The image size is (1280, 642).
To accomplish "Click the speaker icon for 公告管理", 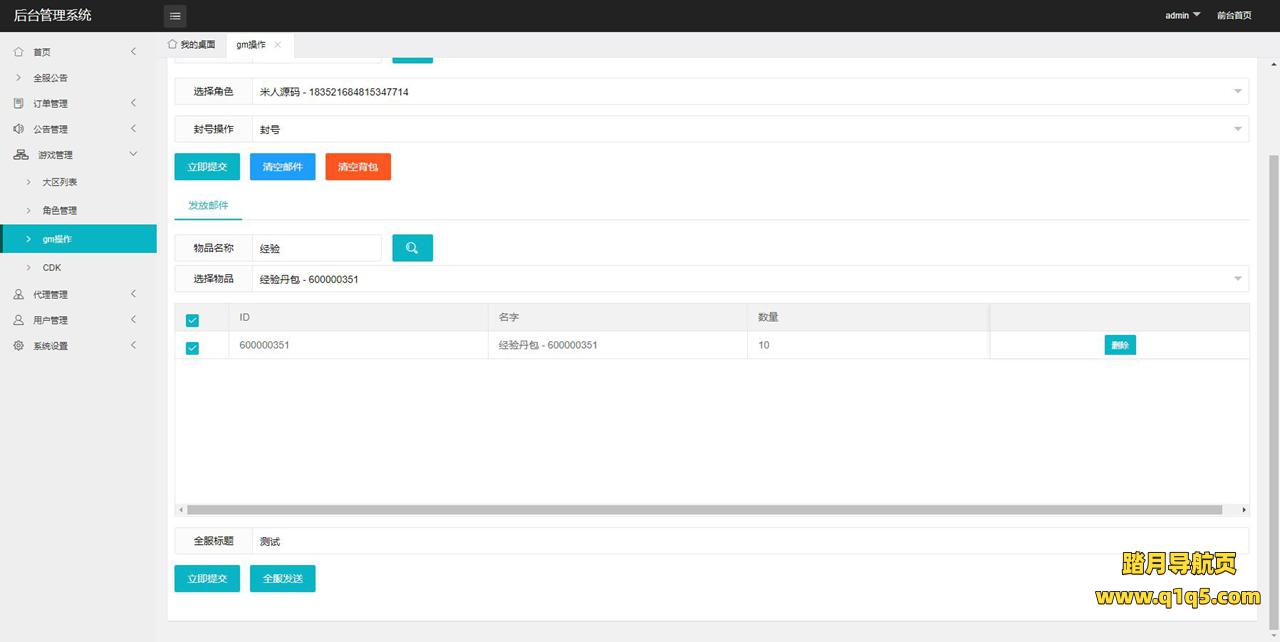I will (x=19, y=129).
